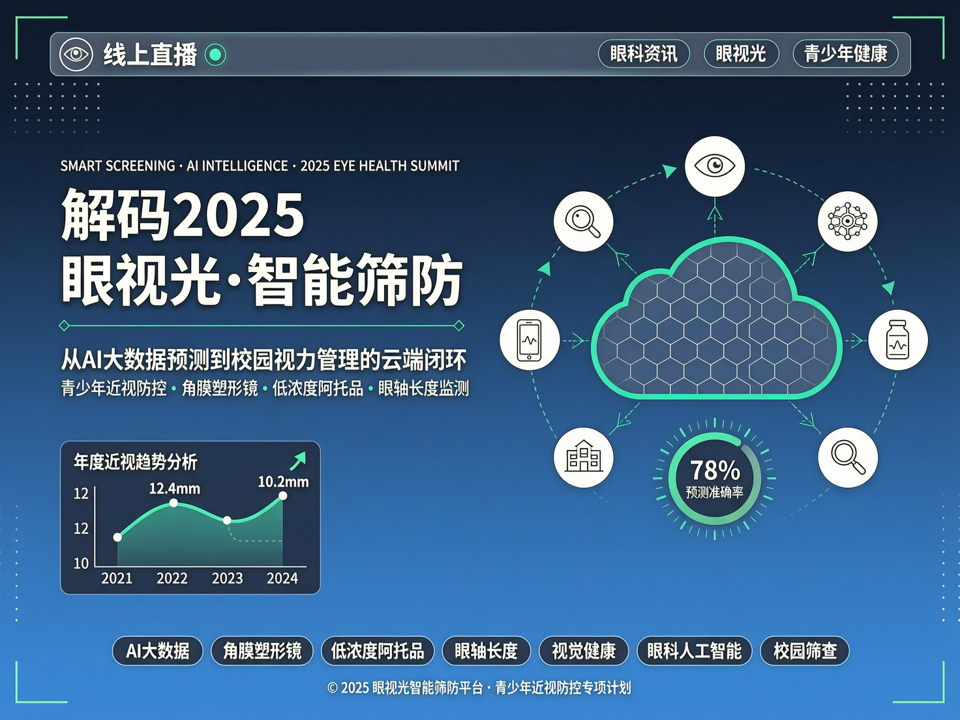Click the green trend arrow in the chart card
Screen dimensions: 960x720
click(x=298, y=460)
